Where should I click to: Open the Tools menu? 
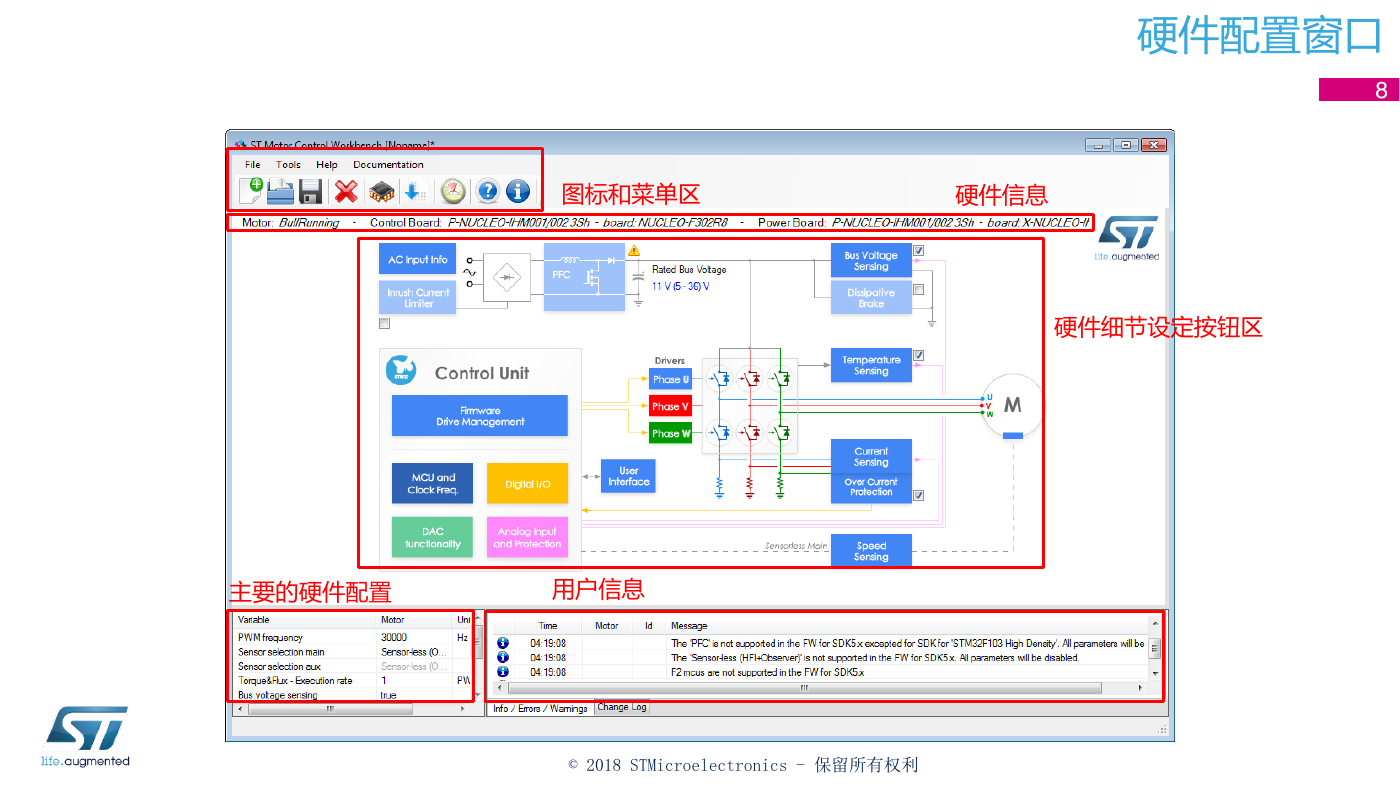(x=288, y=165)
